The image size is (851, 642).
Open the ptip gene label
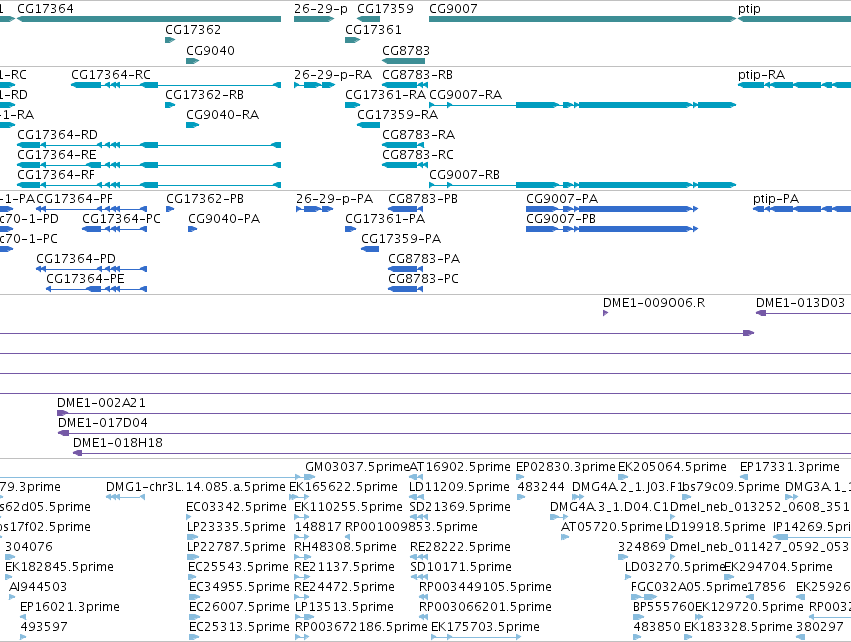pos(750,9)
